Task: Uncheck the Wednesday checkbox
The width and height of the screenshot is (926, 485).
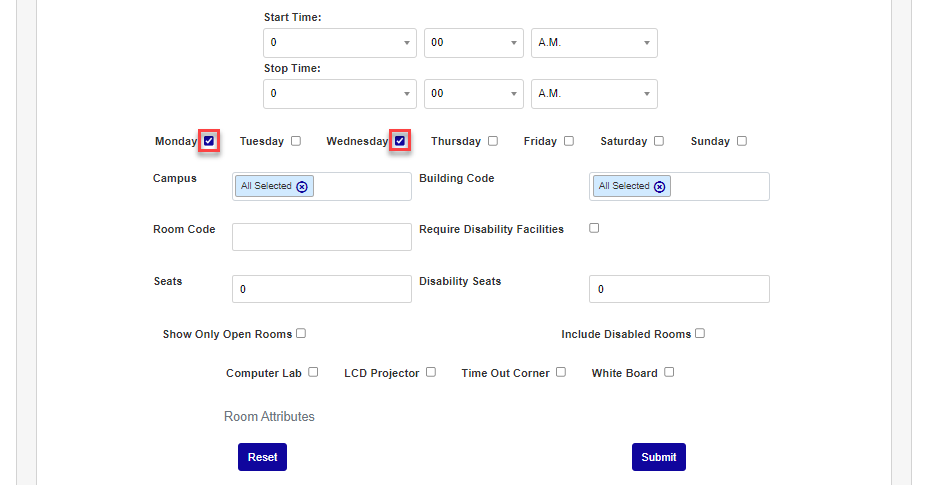Action: [400, 141]
